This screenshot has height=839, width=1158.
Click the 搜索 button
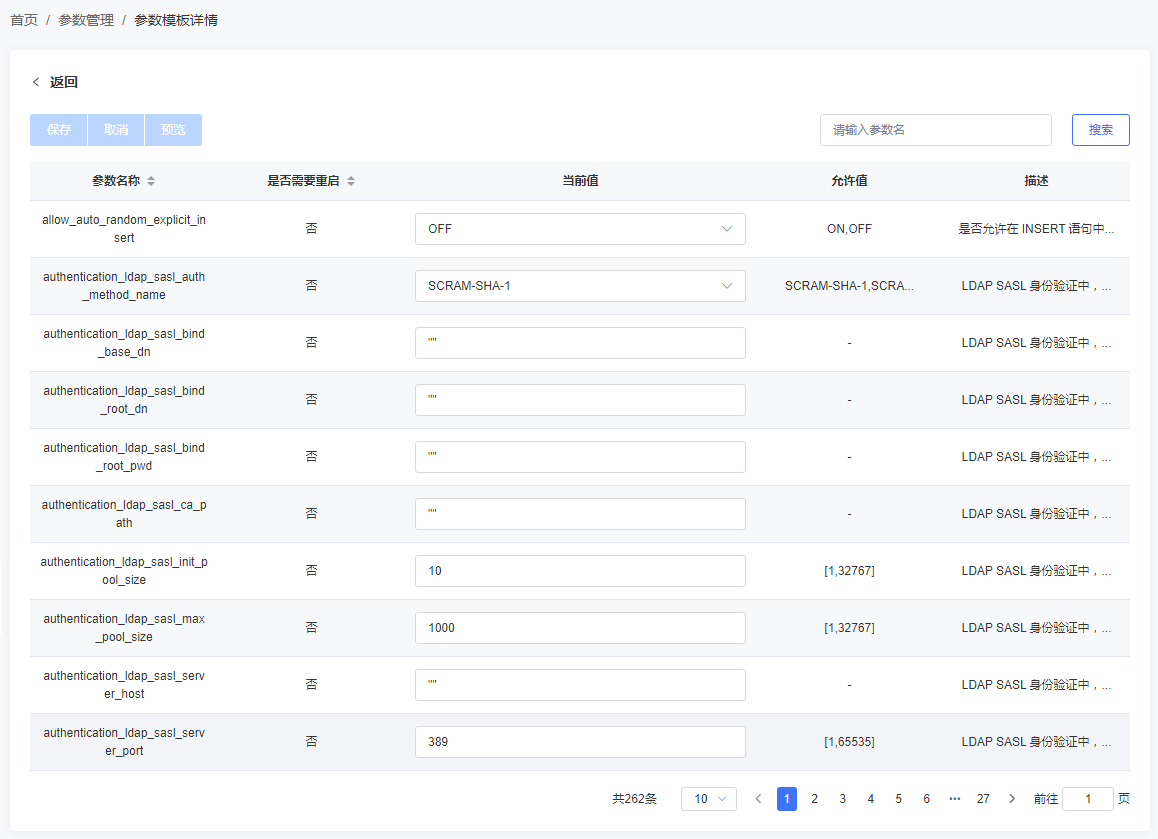point(1100,130)
